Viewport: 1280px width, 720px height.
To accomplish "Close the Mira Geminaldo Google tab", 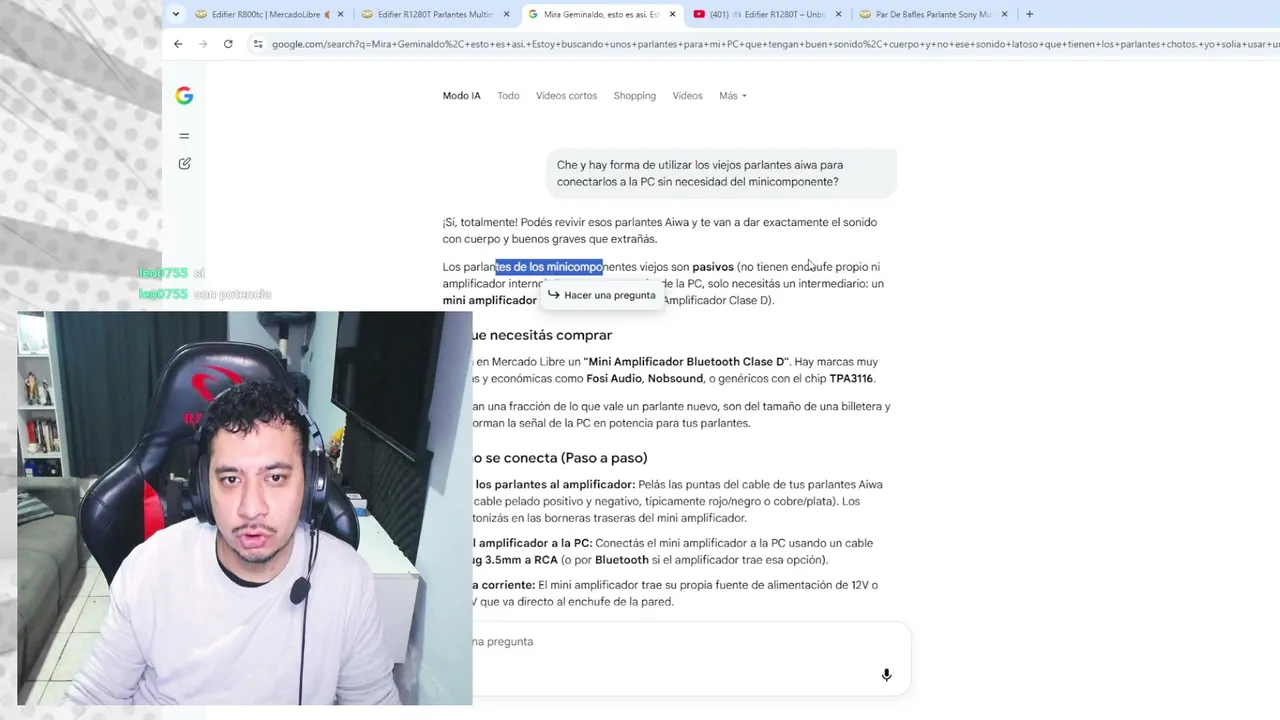I will click(x=672, y=15).
